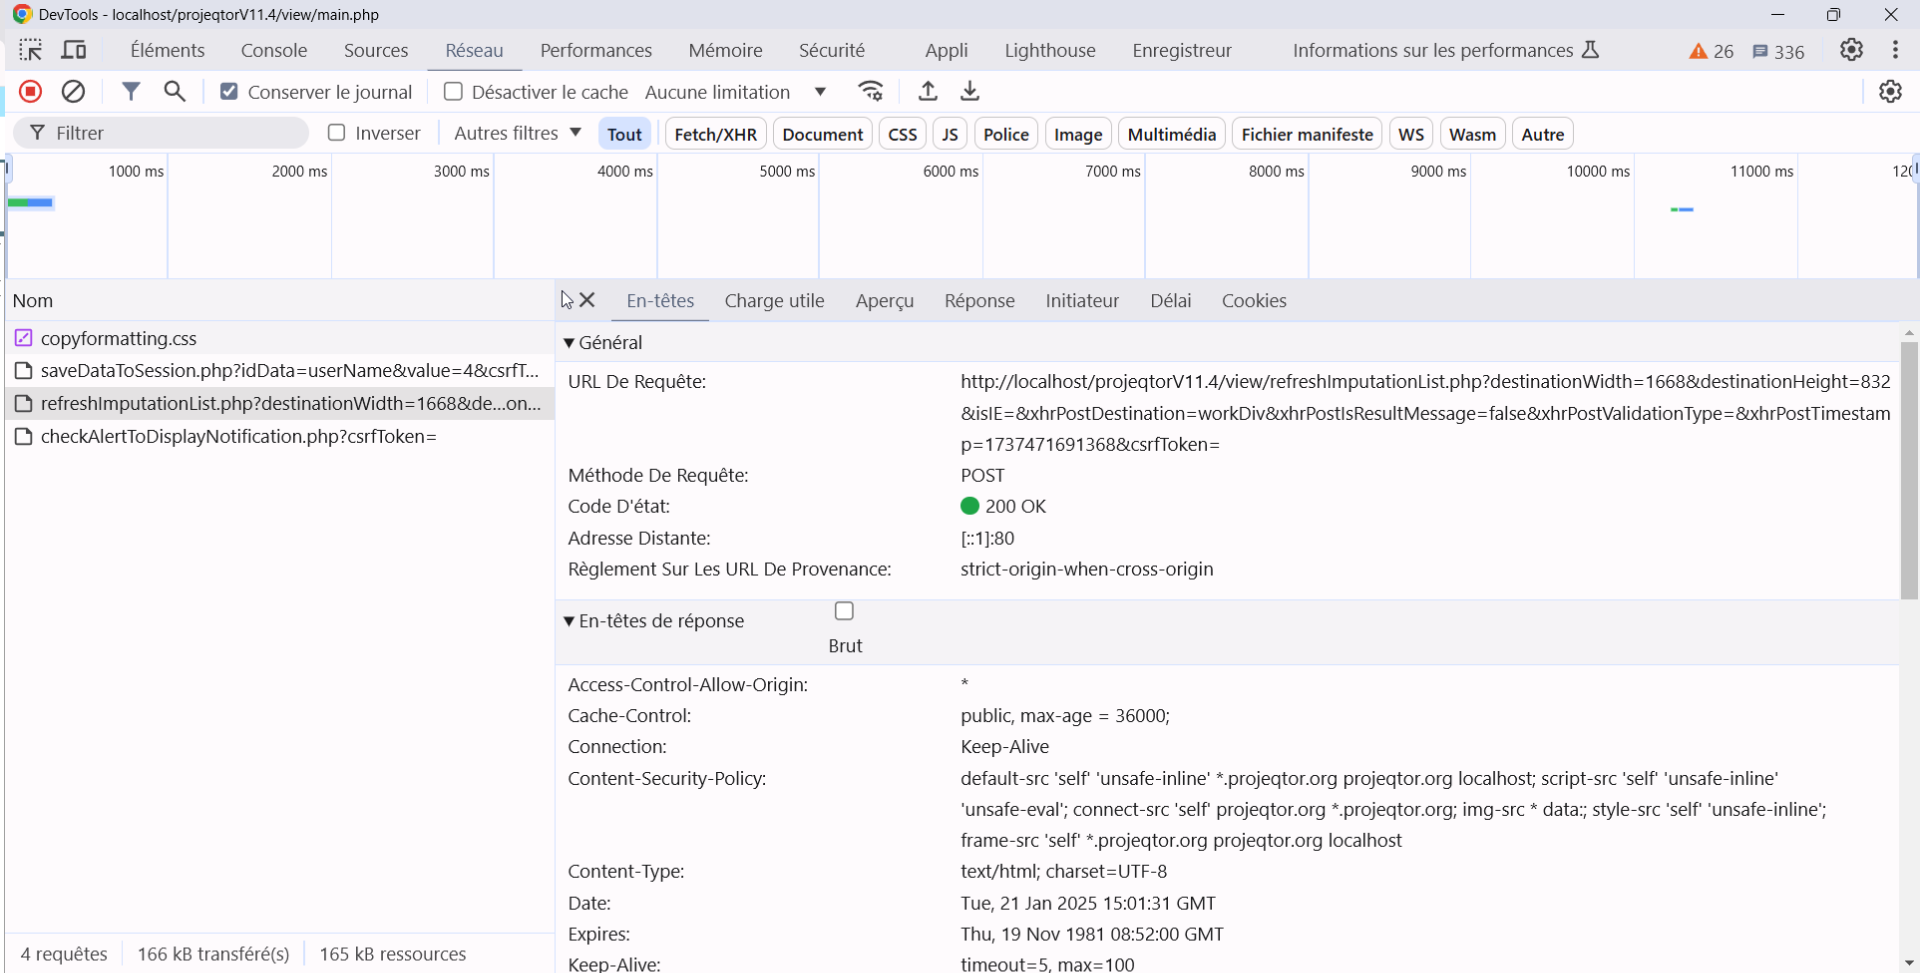The width and height of the screenshot is (1920, 973).
Task: Toggle the device toolbar icon
Action: (x=74, y=50)
